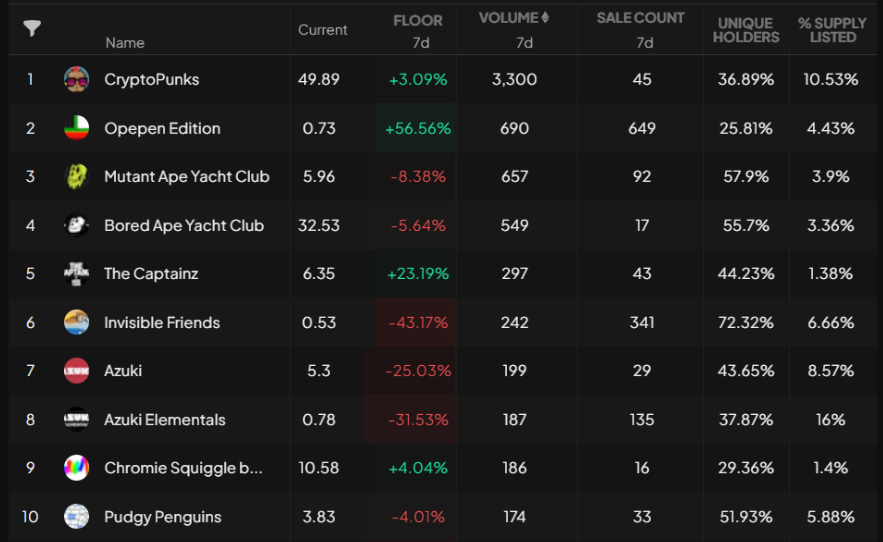Click the +23.19% floor change cell
This screenshot has height=542, width=883.
(x=418, y=274)
